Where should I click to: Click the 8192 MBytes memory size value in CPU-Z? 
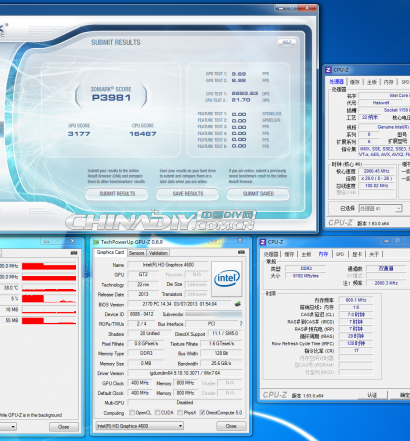(x=306, y=276)
